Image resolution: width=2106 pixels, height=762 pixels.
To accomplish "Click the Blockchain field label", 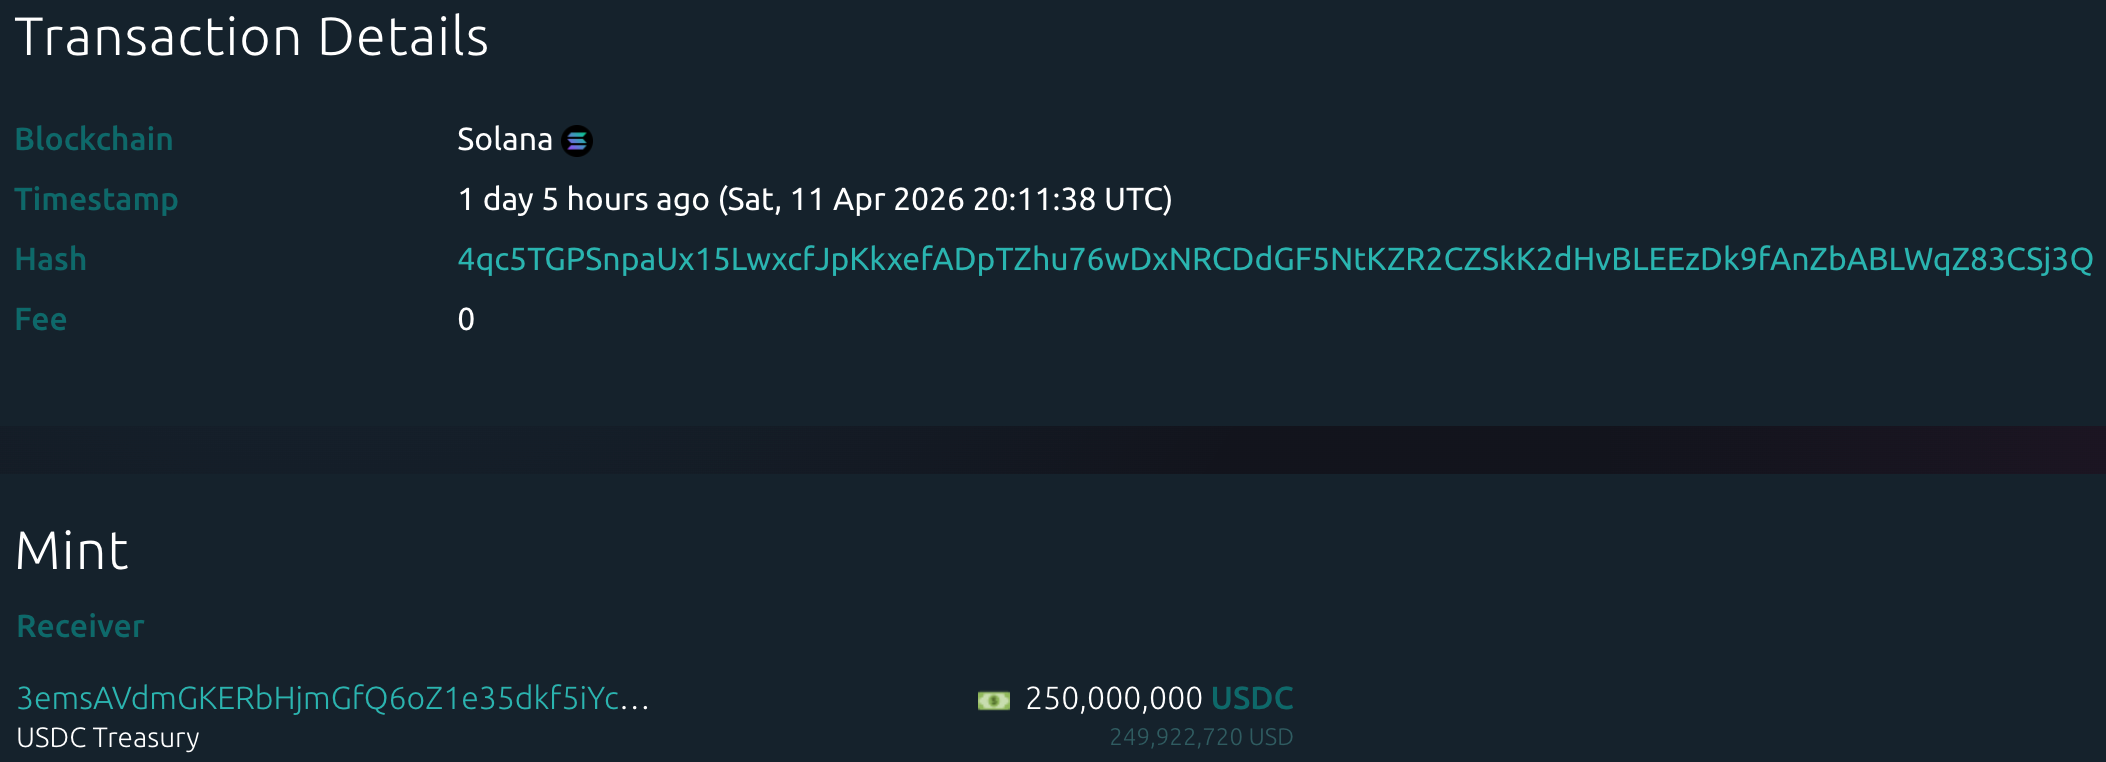I will [x=94, y=139].
